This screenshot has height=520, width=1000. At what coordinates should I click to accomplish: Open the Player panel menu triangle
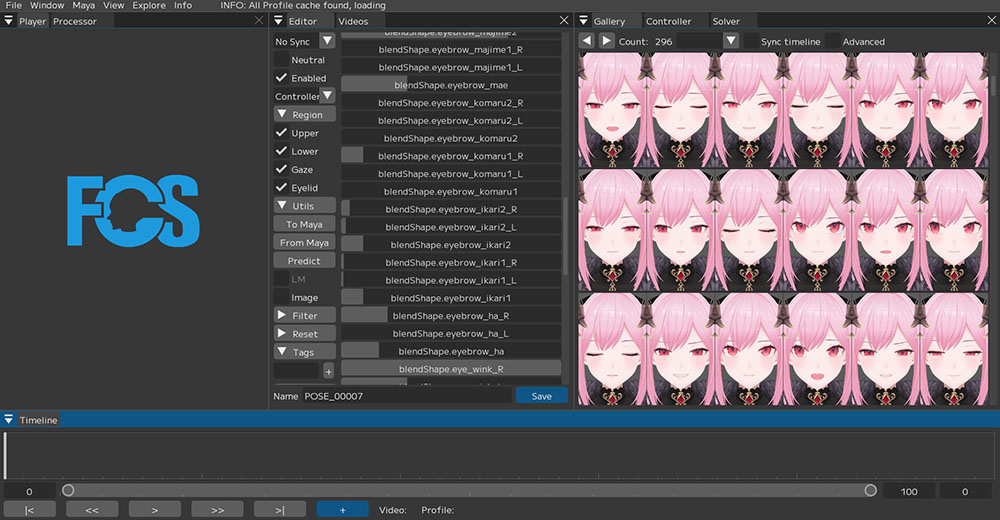pos(8,20)
